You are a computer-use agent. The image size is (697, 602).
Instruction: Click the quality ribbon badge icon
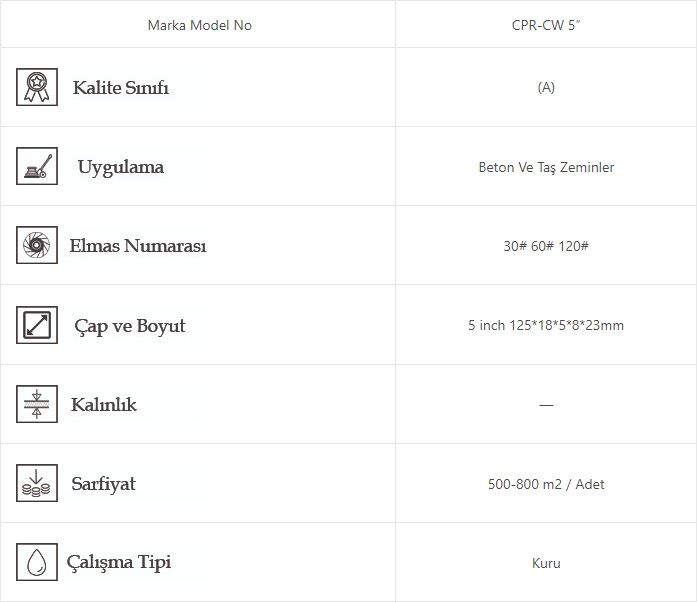coord(37,87)
